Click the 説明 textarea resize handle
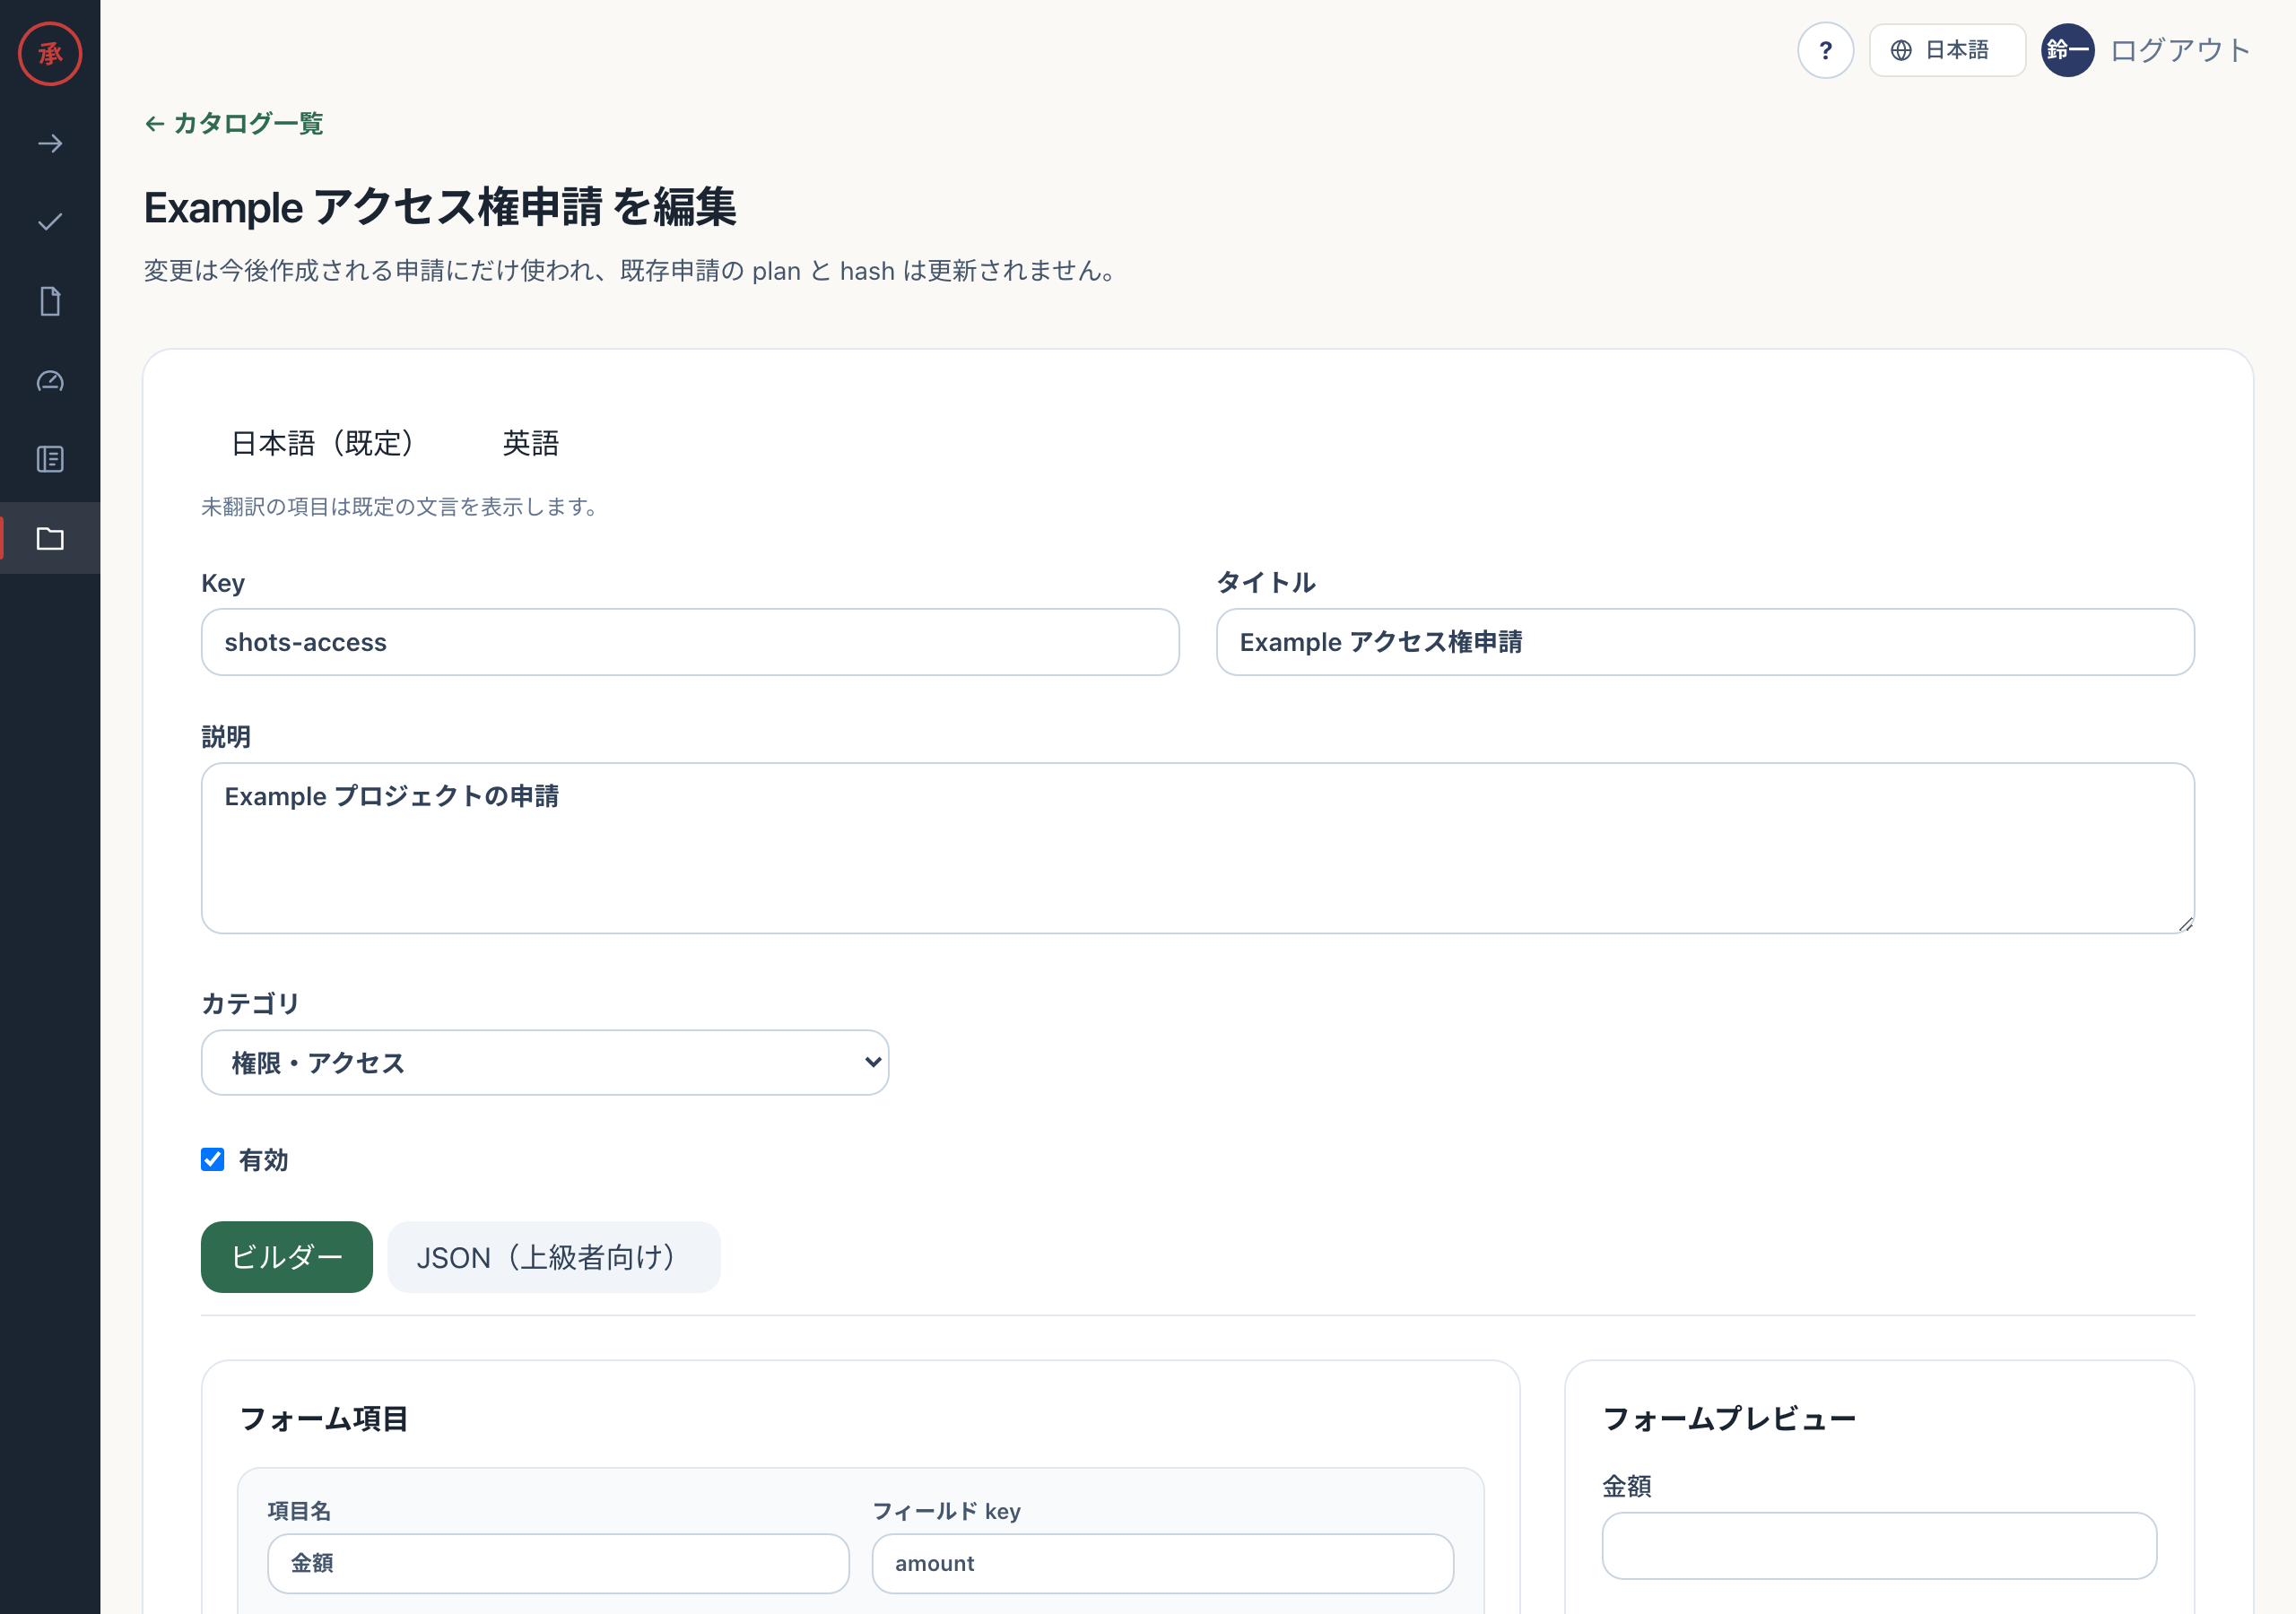The image size is (2296, 1614). pyautogui.click(x=2185, y=924)
